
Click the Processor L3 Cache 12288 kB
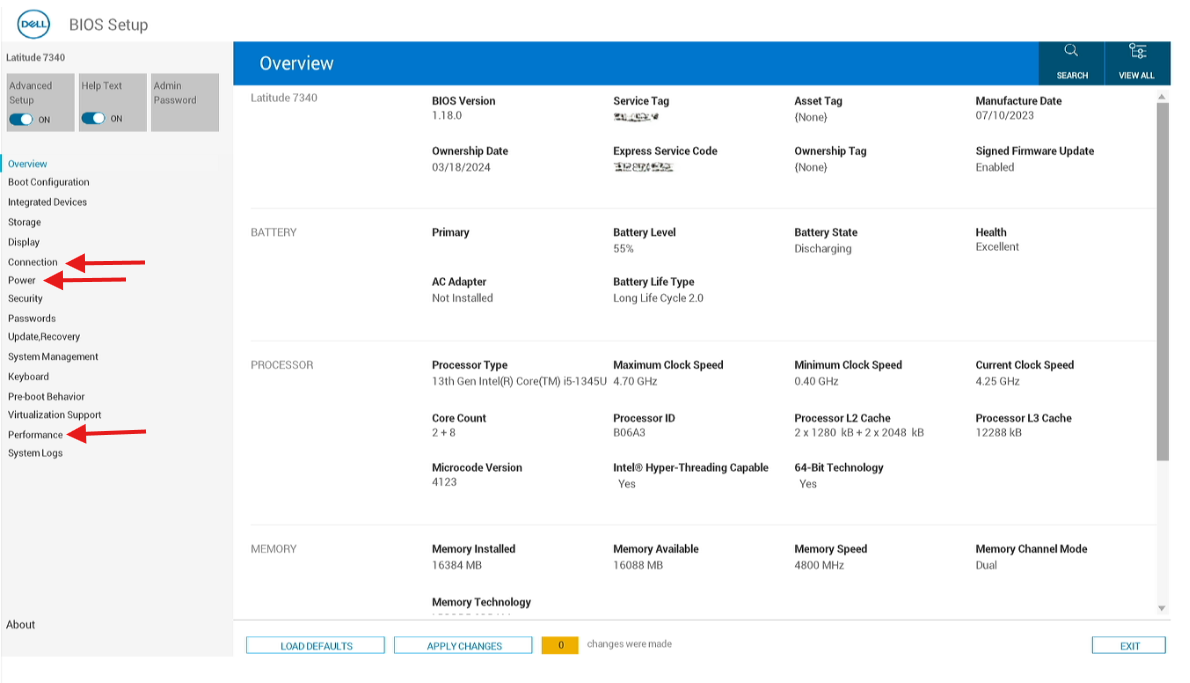(x=999, y=433)
